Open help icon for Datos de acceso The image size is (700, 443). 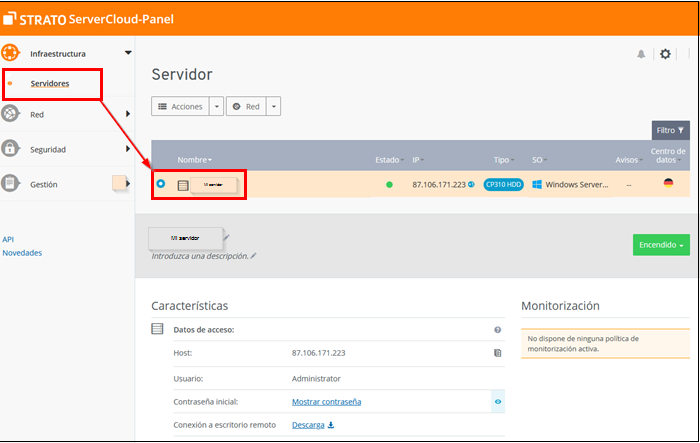[497, 330]
